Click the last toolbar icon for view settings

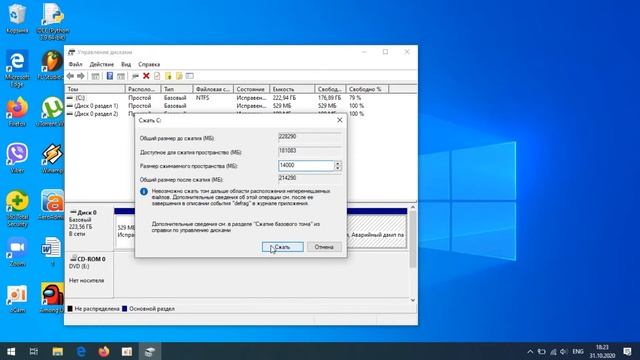click(x=189, y=76)
